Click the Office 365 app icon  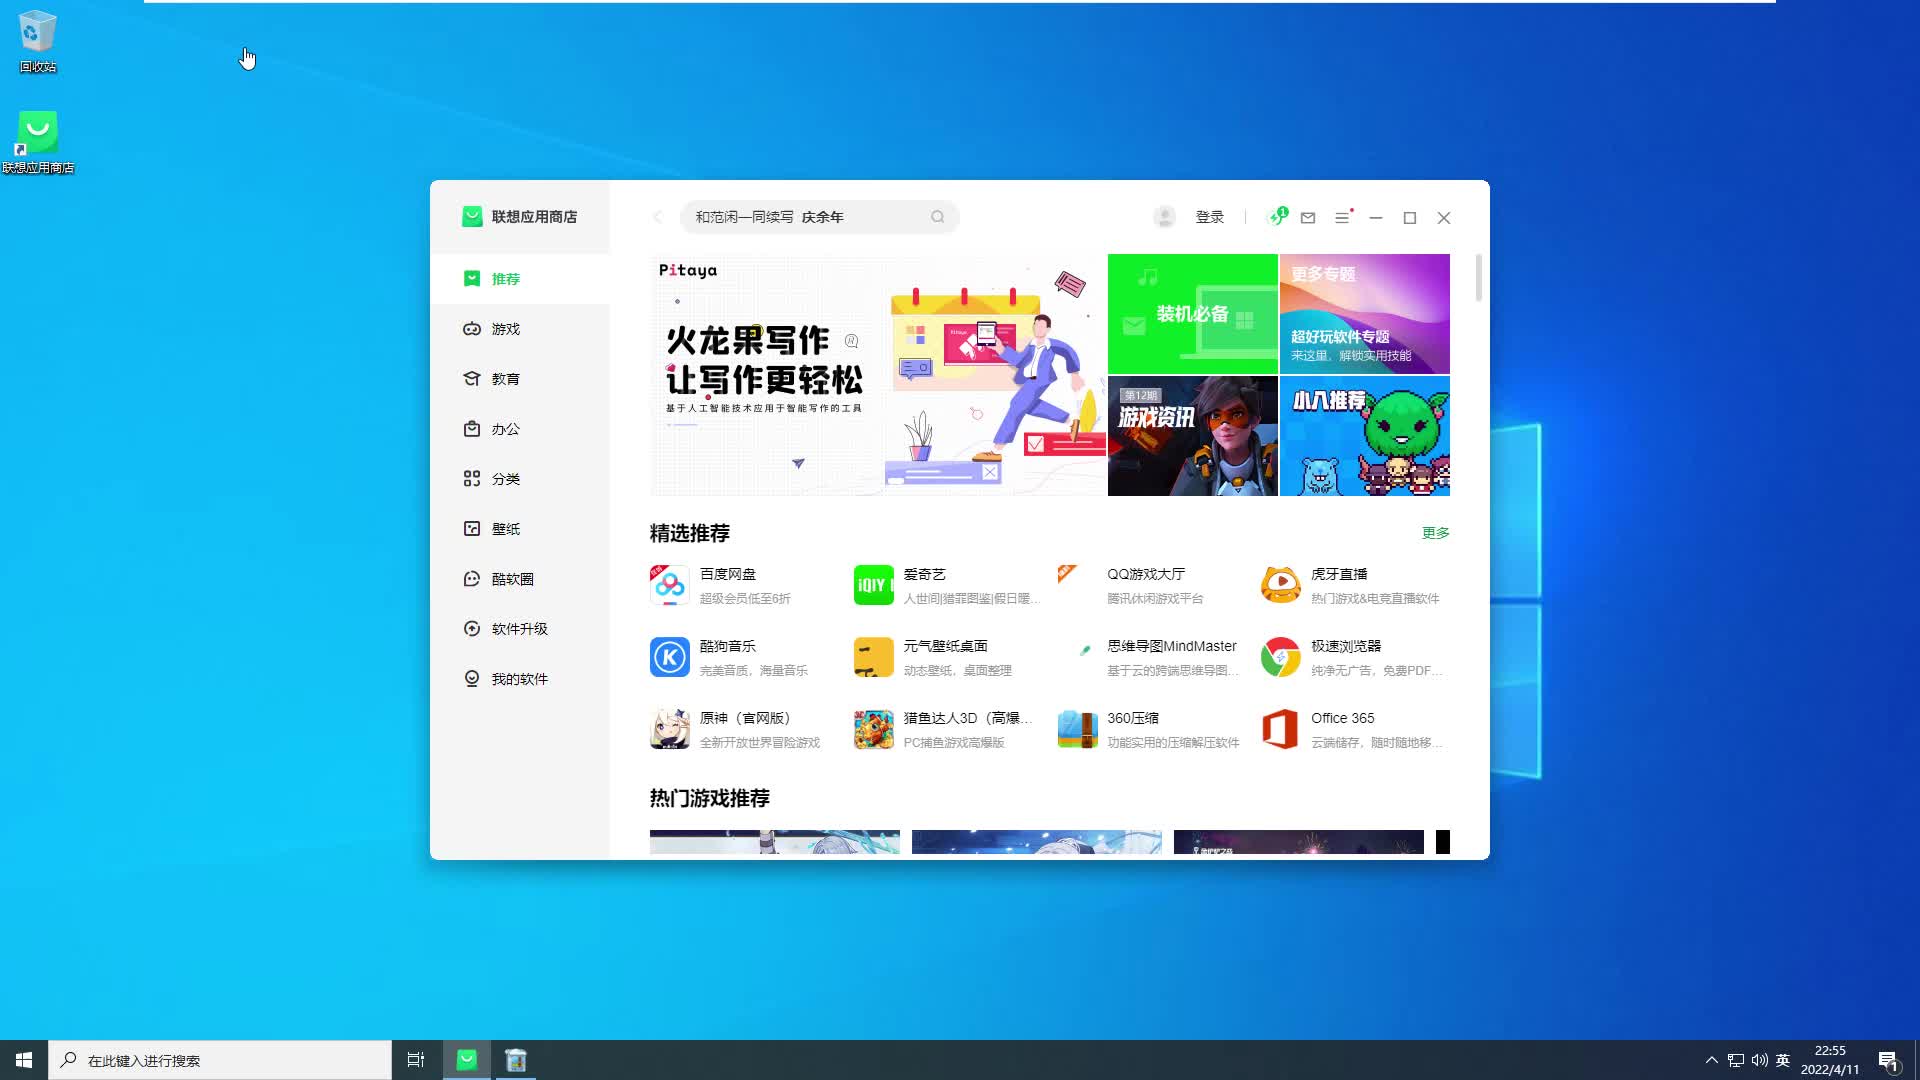1281,729
